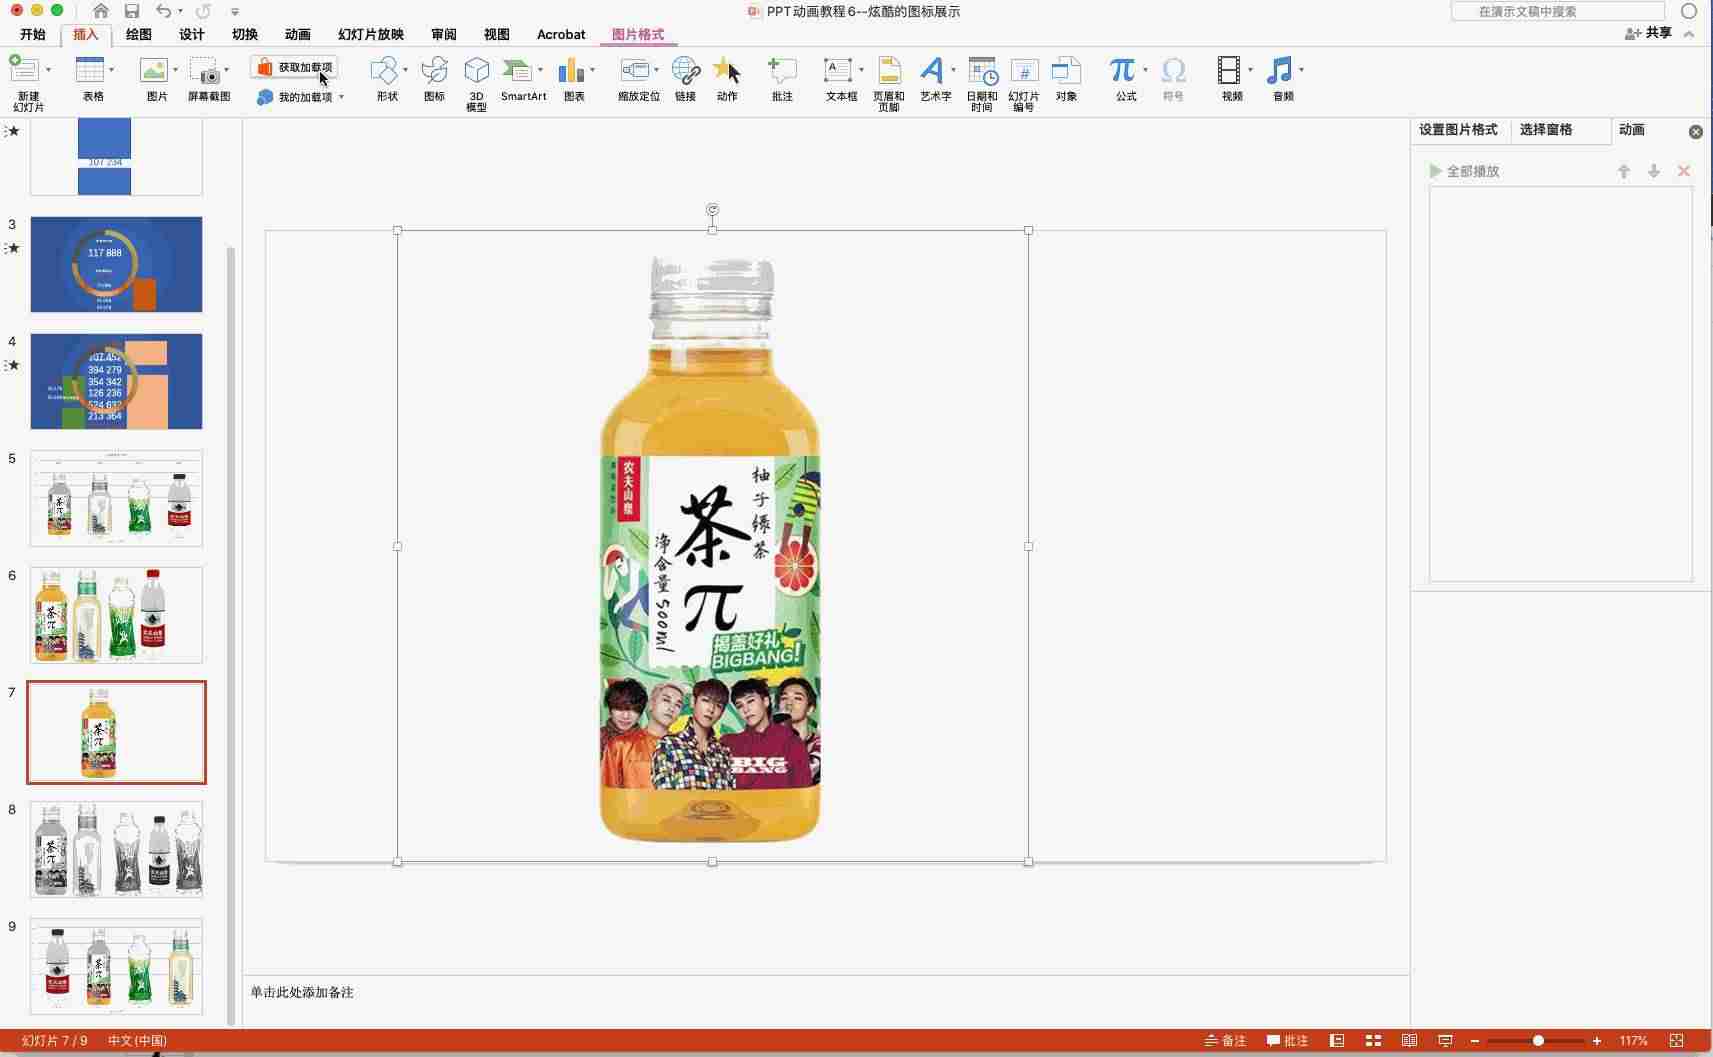Adjust the zoom slider handle
The image size is (1713, 1057).
coord(1538,1041)
